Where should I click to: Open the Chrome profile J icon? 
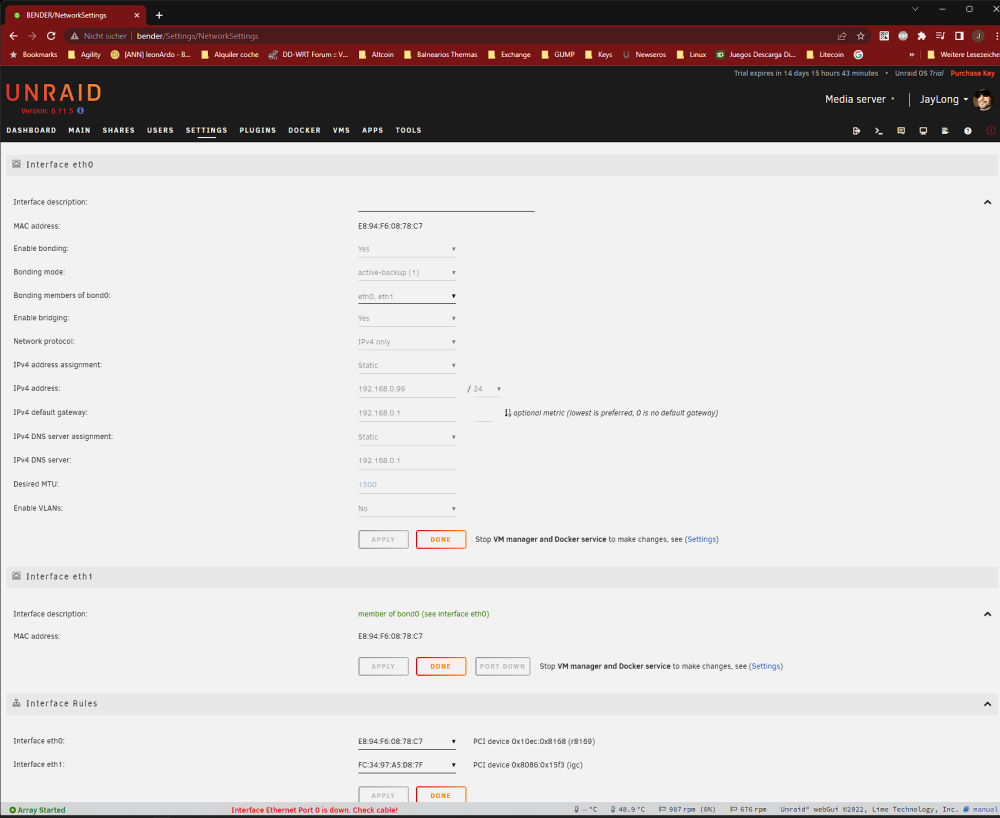978,36
